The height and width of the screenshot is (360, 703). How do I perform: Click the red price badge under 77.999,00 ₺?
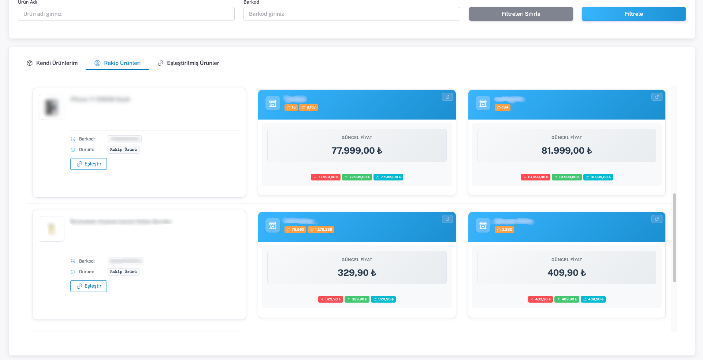325,177
